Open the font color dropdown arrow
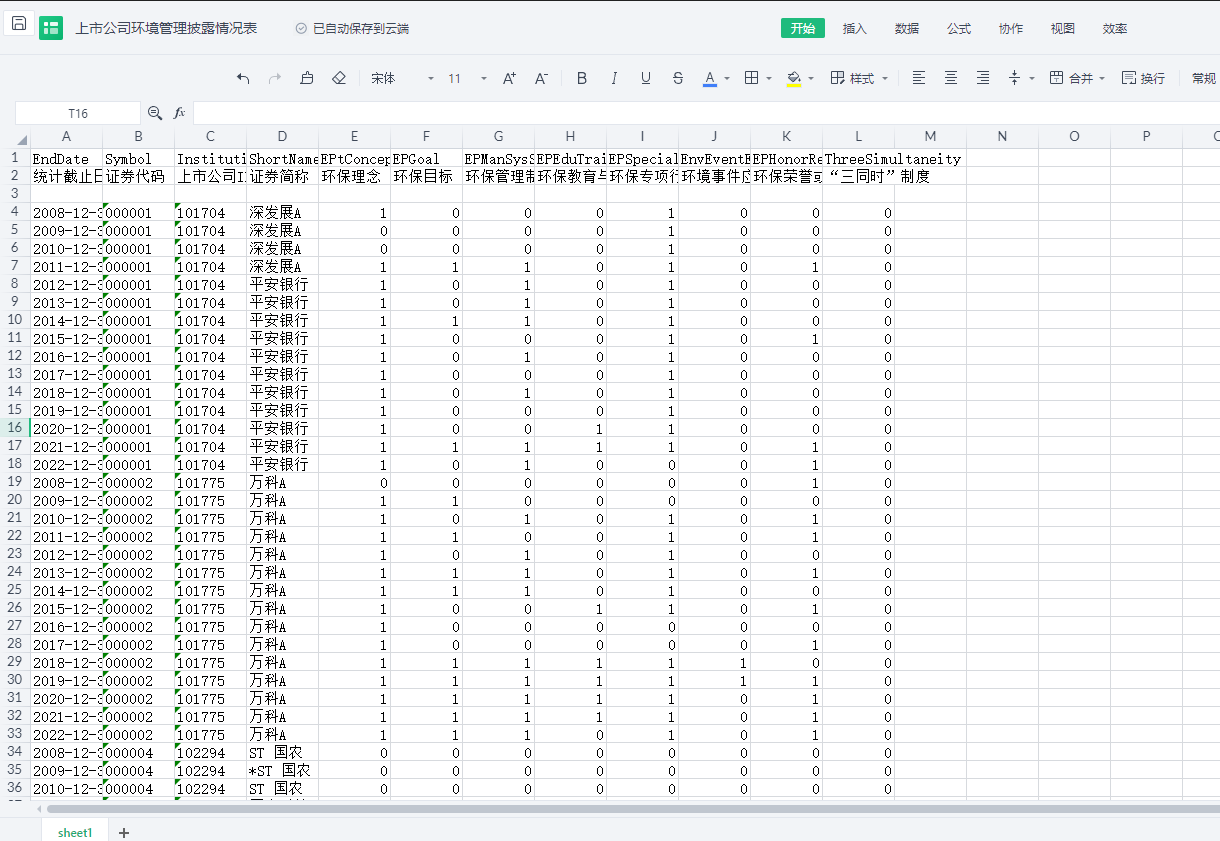 pos(727,79)
